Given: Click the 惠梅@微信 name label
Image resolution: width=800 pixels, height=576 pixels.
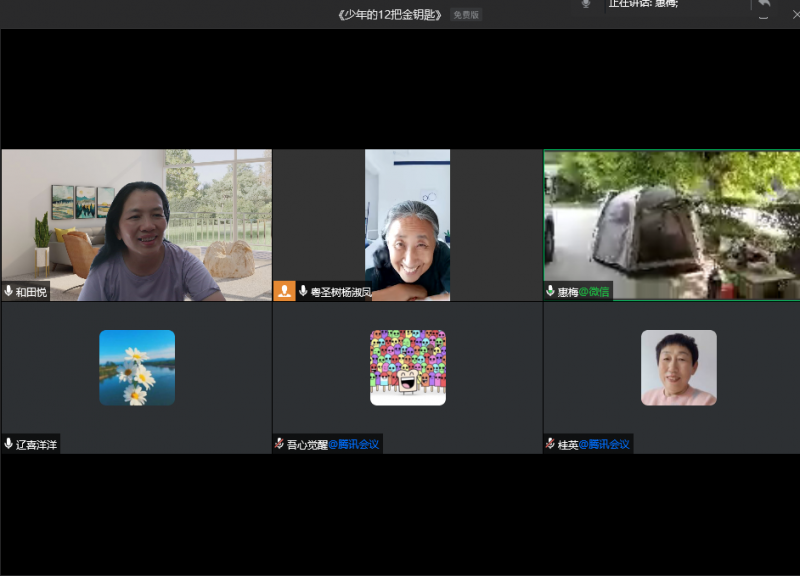Looking at the screenshot, I should click(x=583, y=292).
